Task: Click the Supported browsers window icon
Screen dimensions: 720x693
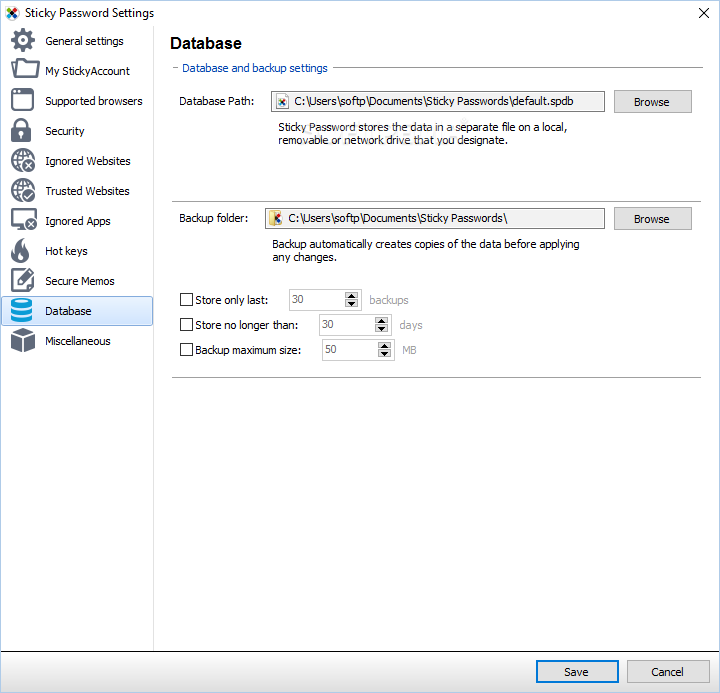Action: coord(22,100)
